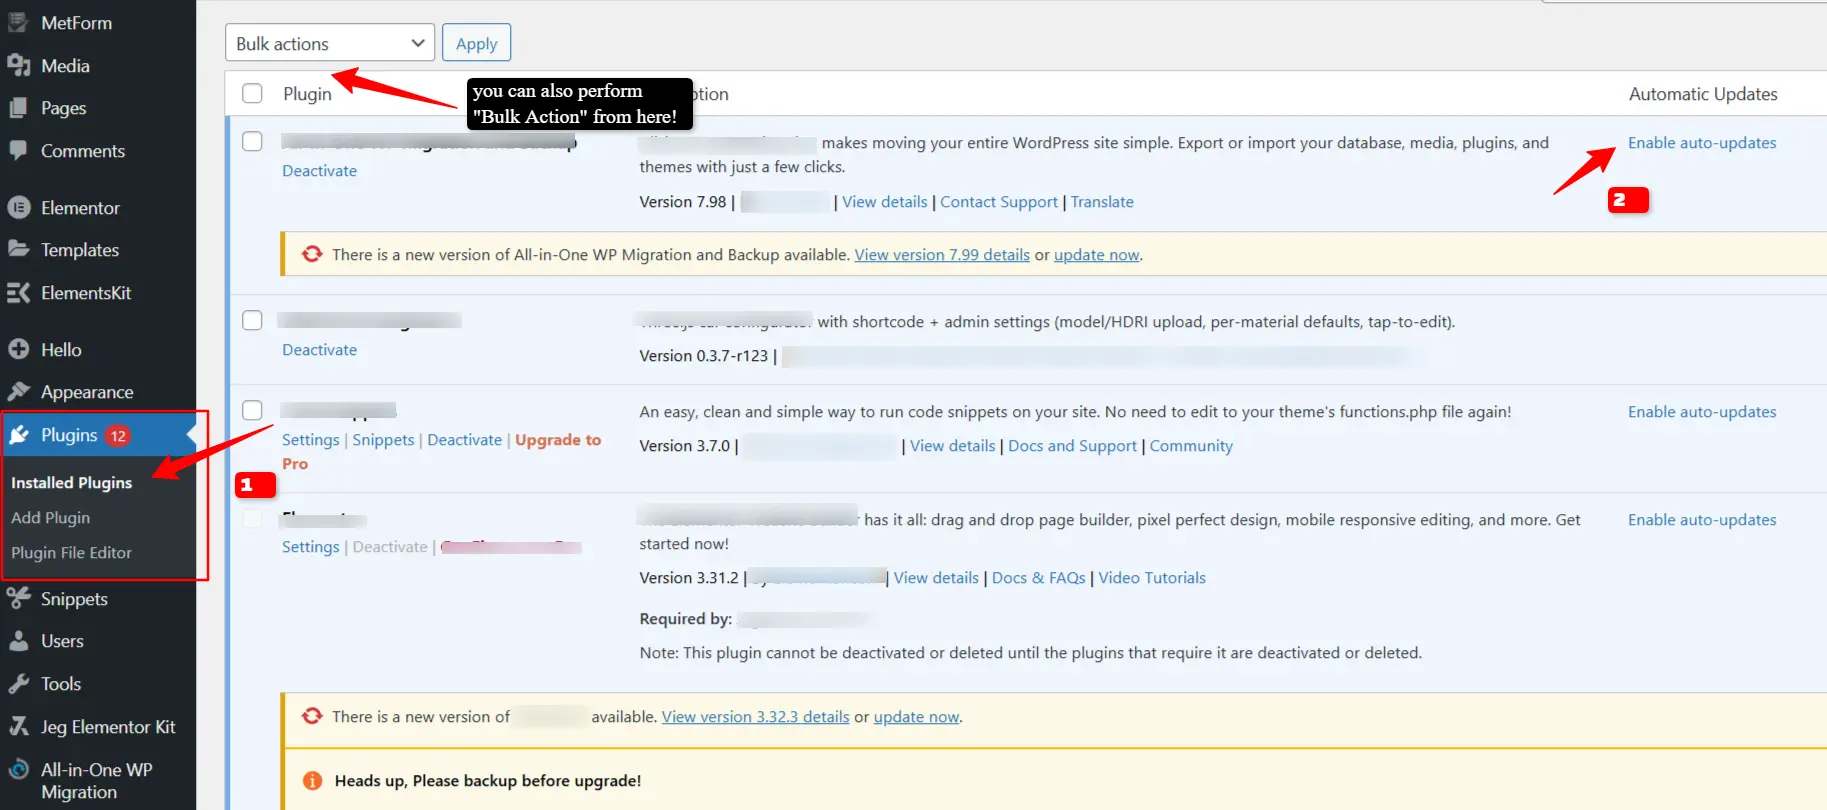This screenshot has width=1827, height=810.
Task: Click the Templates folder icon
Action: [18, 249]
